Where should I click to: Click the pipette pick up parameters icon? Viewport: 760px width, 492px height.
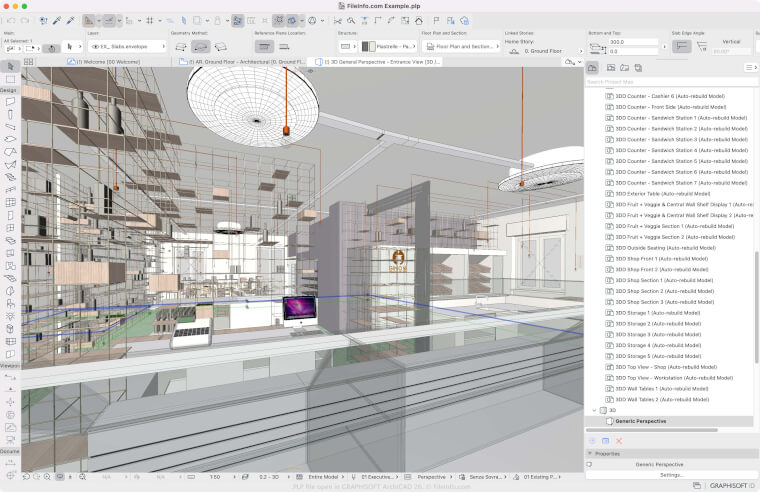coord(57,20)
